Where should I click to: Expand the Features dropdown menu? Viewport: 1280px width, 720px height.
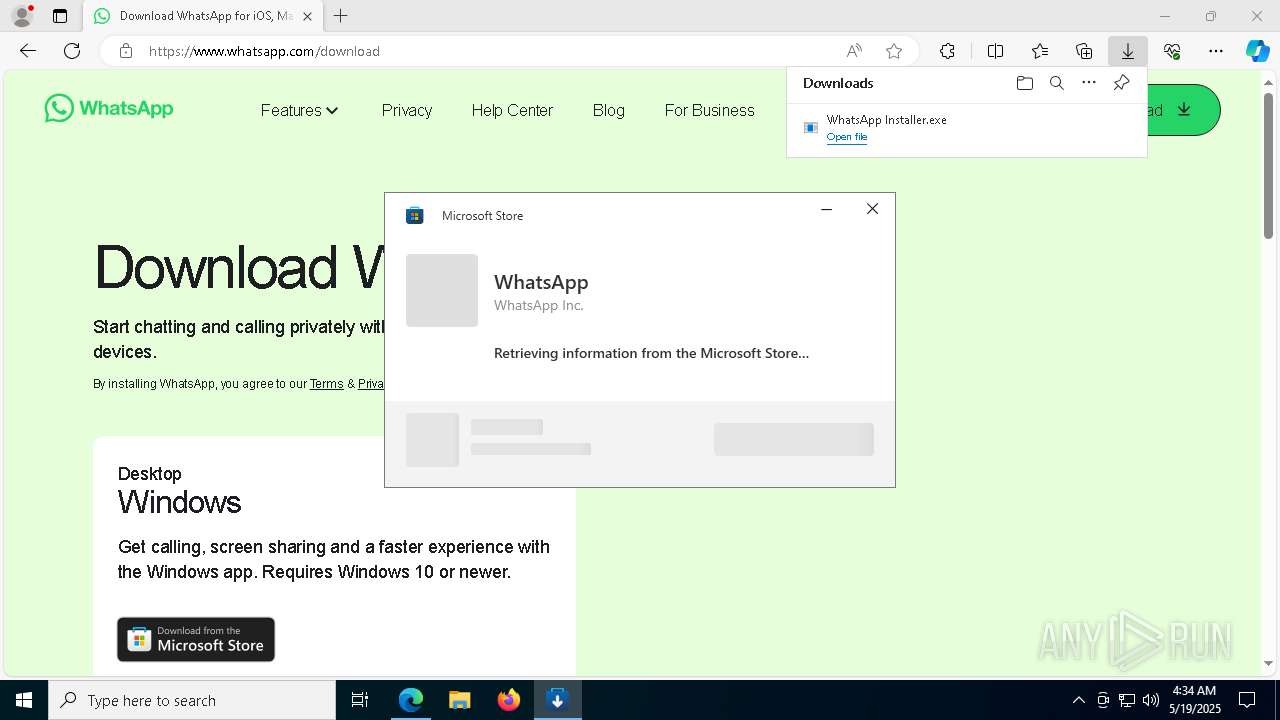click(300, 110)
